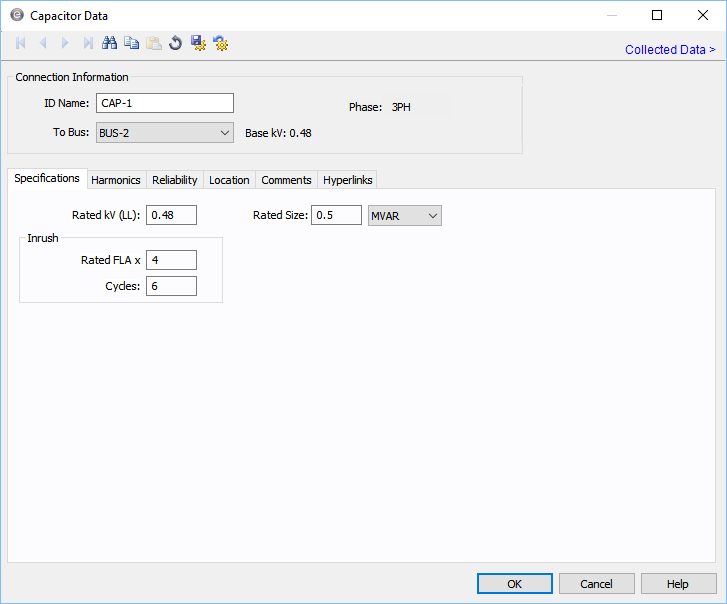This screenshot has width=727, height=604.
Task: Go to last record arrow icon
Action: click(88, 43)
